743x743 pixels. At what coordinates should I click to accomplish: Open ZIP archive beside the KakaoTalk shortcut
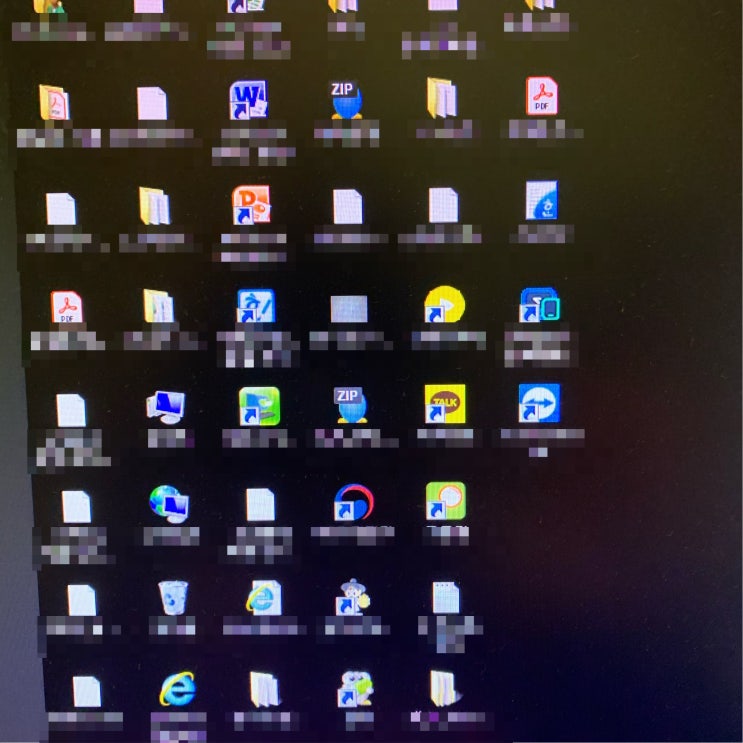[x=351, y=405]
